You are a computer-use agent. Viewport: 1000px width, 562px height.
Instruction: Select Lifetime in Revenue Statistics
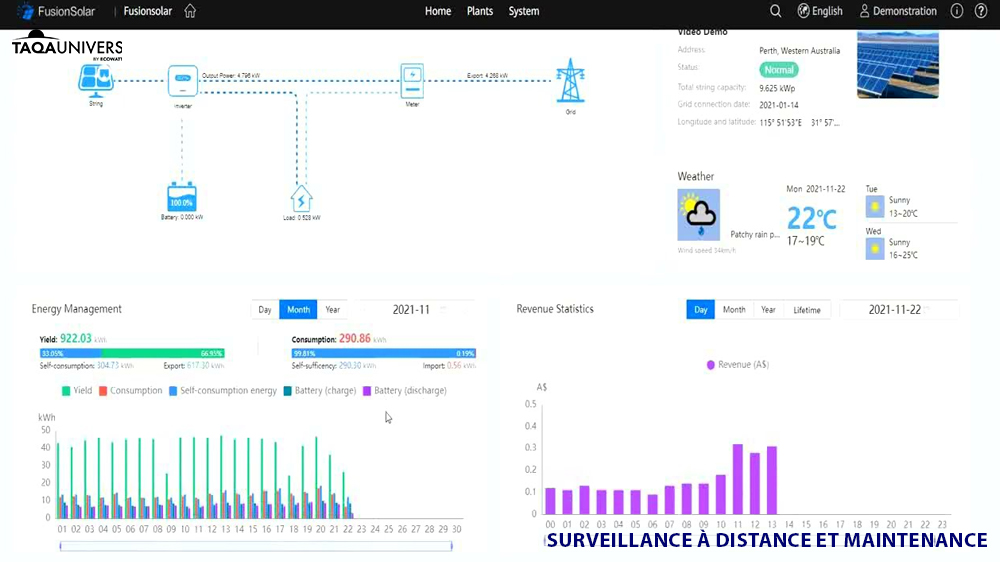[807, 310]
